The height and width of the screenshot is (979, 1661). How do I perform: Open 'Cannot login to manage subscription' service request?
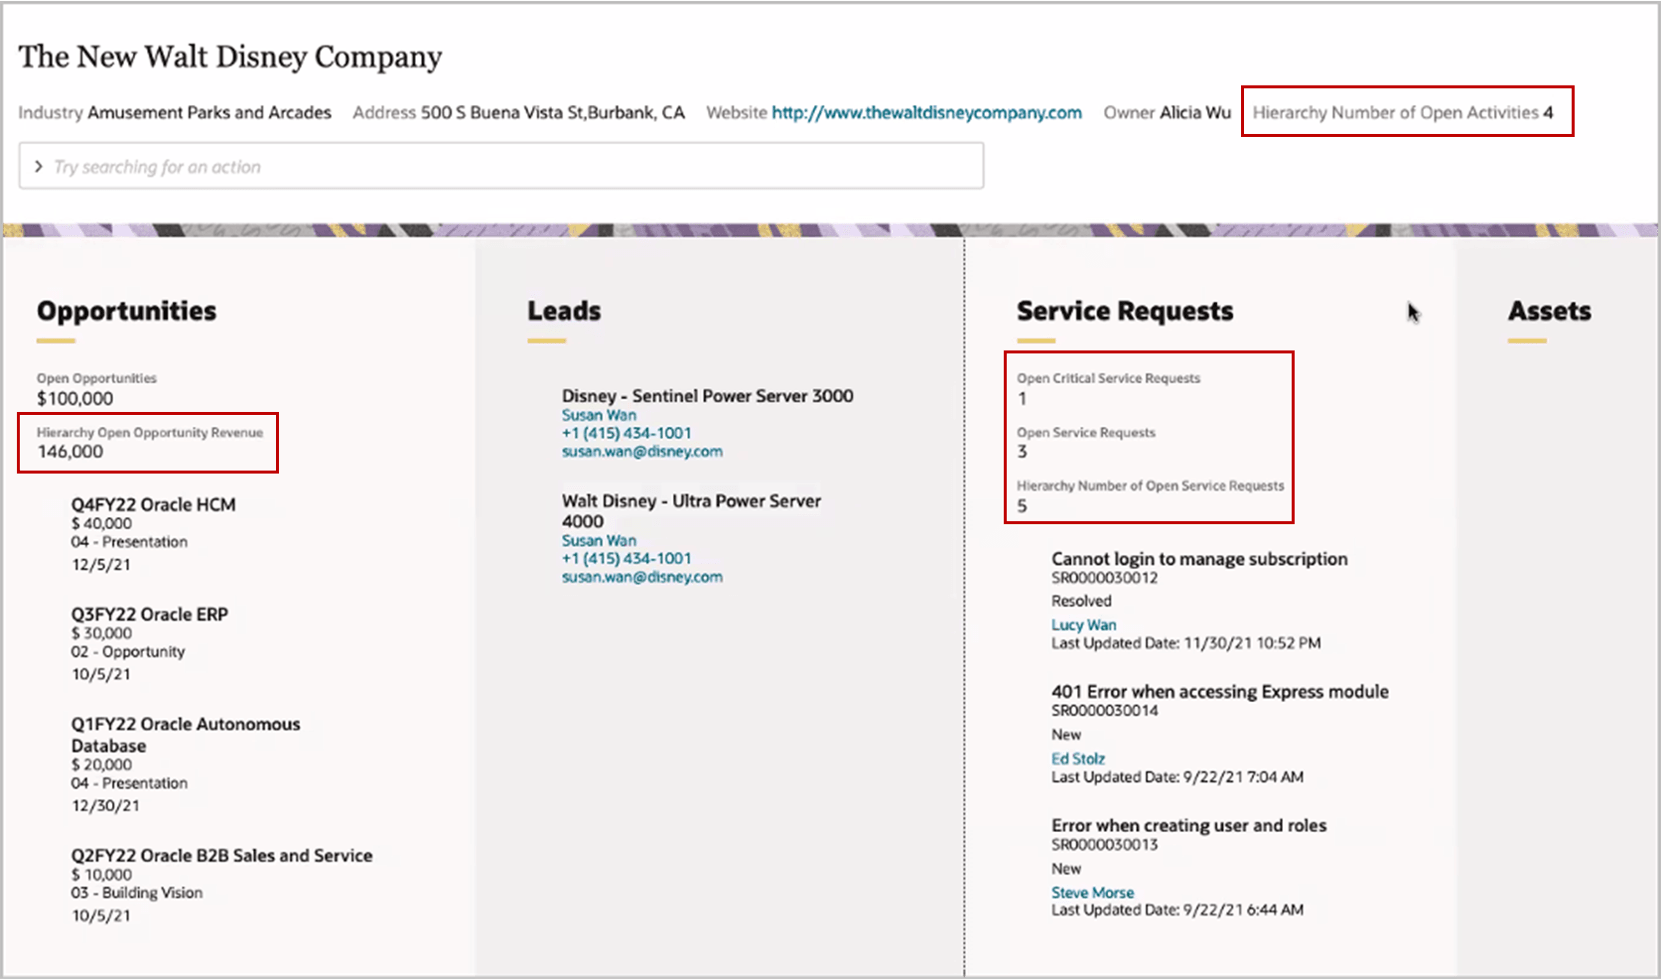(1199, 559)
